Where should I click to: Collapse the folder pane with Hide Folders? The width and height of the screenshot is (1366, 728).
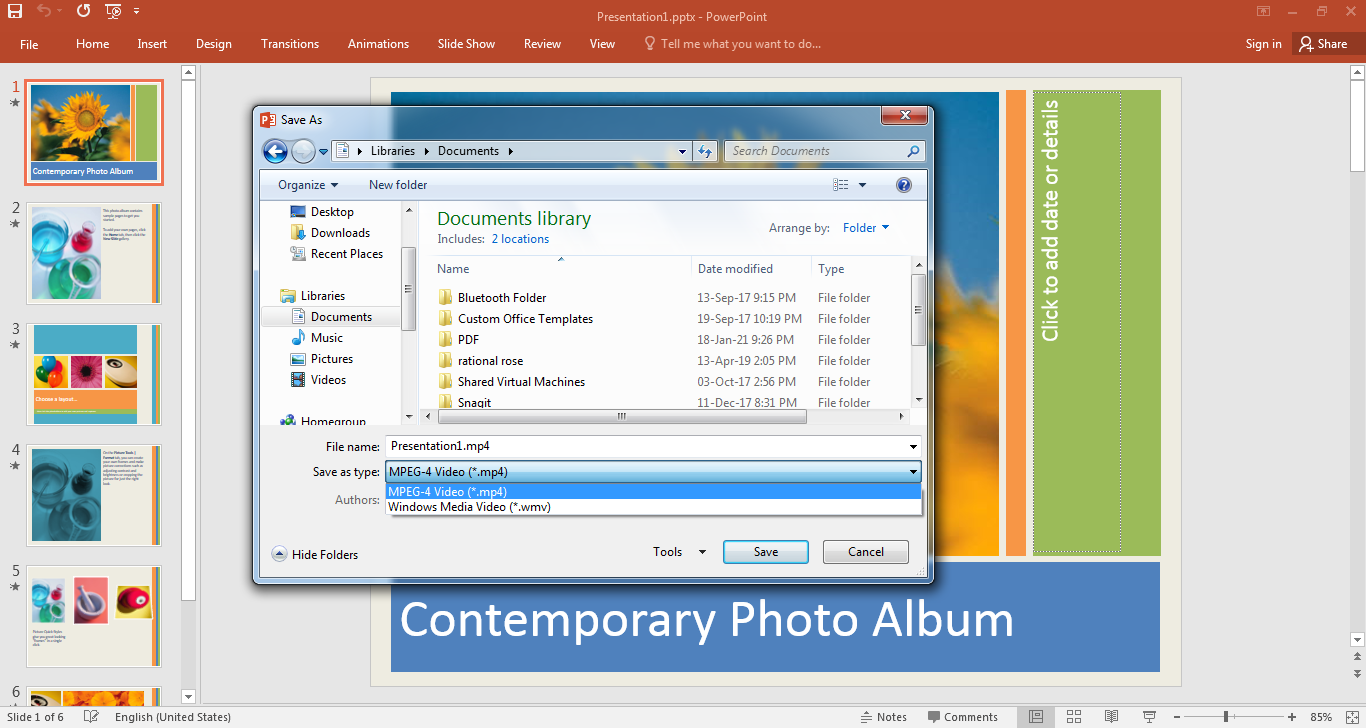click(315, 554)
